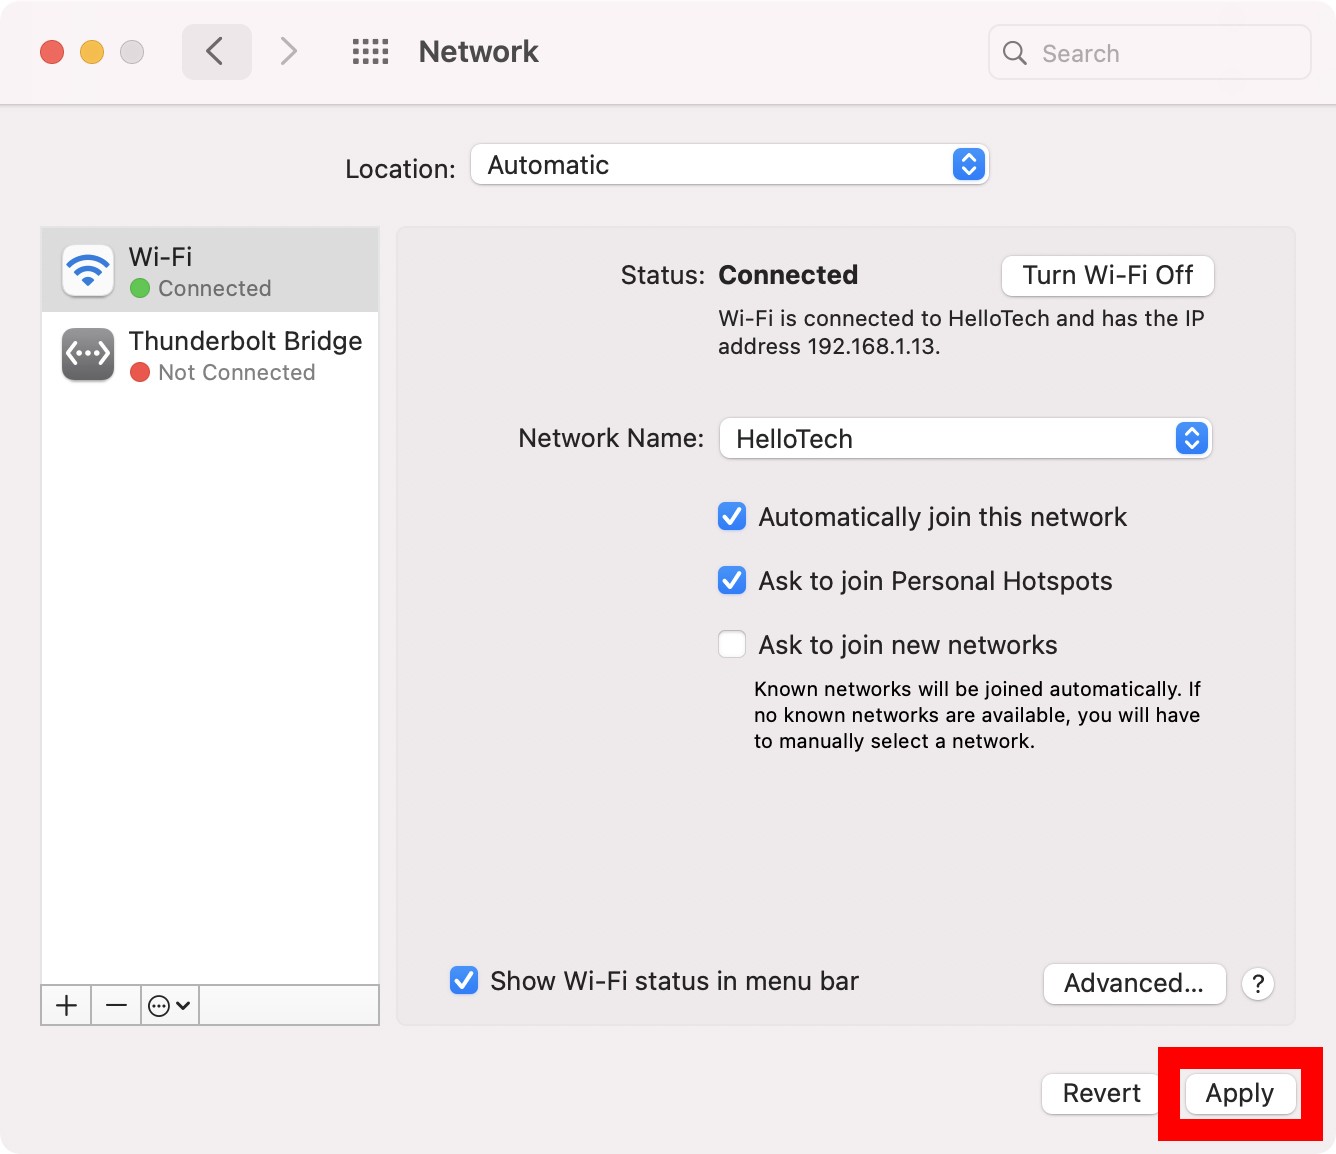The height and width of the screenshot is (1154, 1336).
Task: Click the 'Network' window title
Action: [478, 52]
